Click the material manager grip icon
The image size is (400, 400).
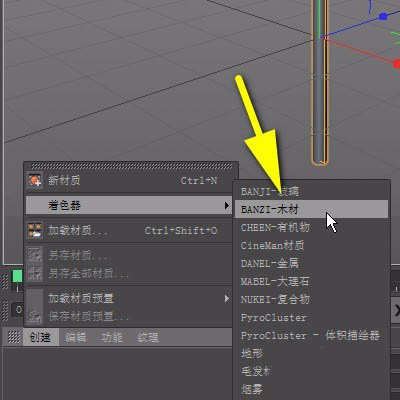click(14, 337)
